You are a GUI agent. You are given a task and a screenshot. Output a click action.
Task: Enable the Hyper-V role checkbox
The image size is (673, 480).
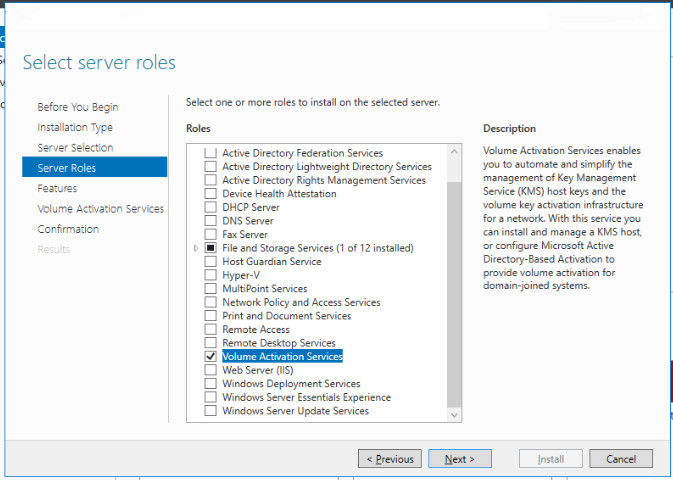tap(210, 275)
